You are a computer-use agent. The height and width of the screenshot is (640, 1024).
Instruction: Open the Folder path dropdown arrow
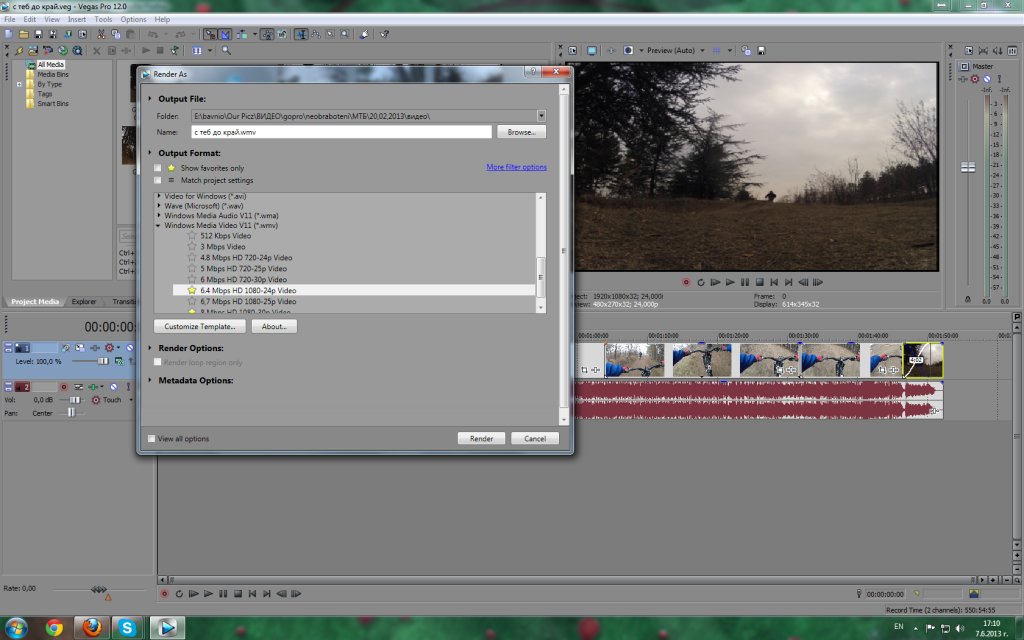click(x=541, y=116)
